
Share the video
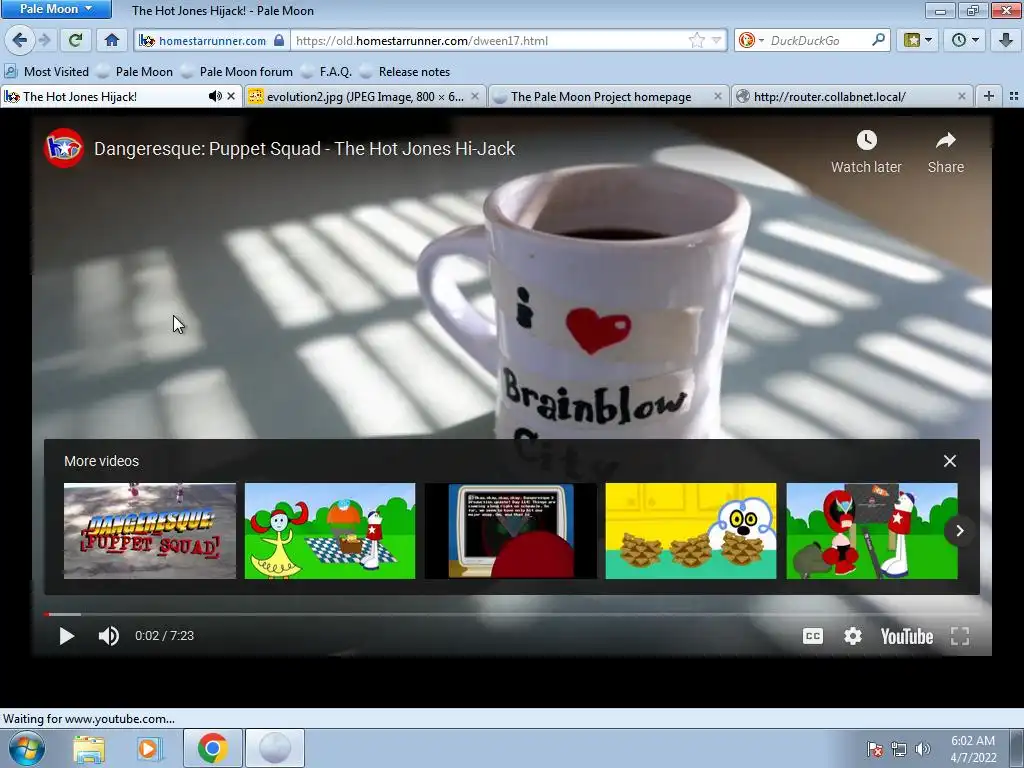coord(946,152)
